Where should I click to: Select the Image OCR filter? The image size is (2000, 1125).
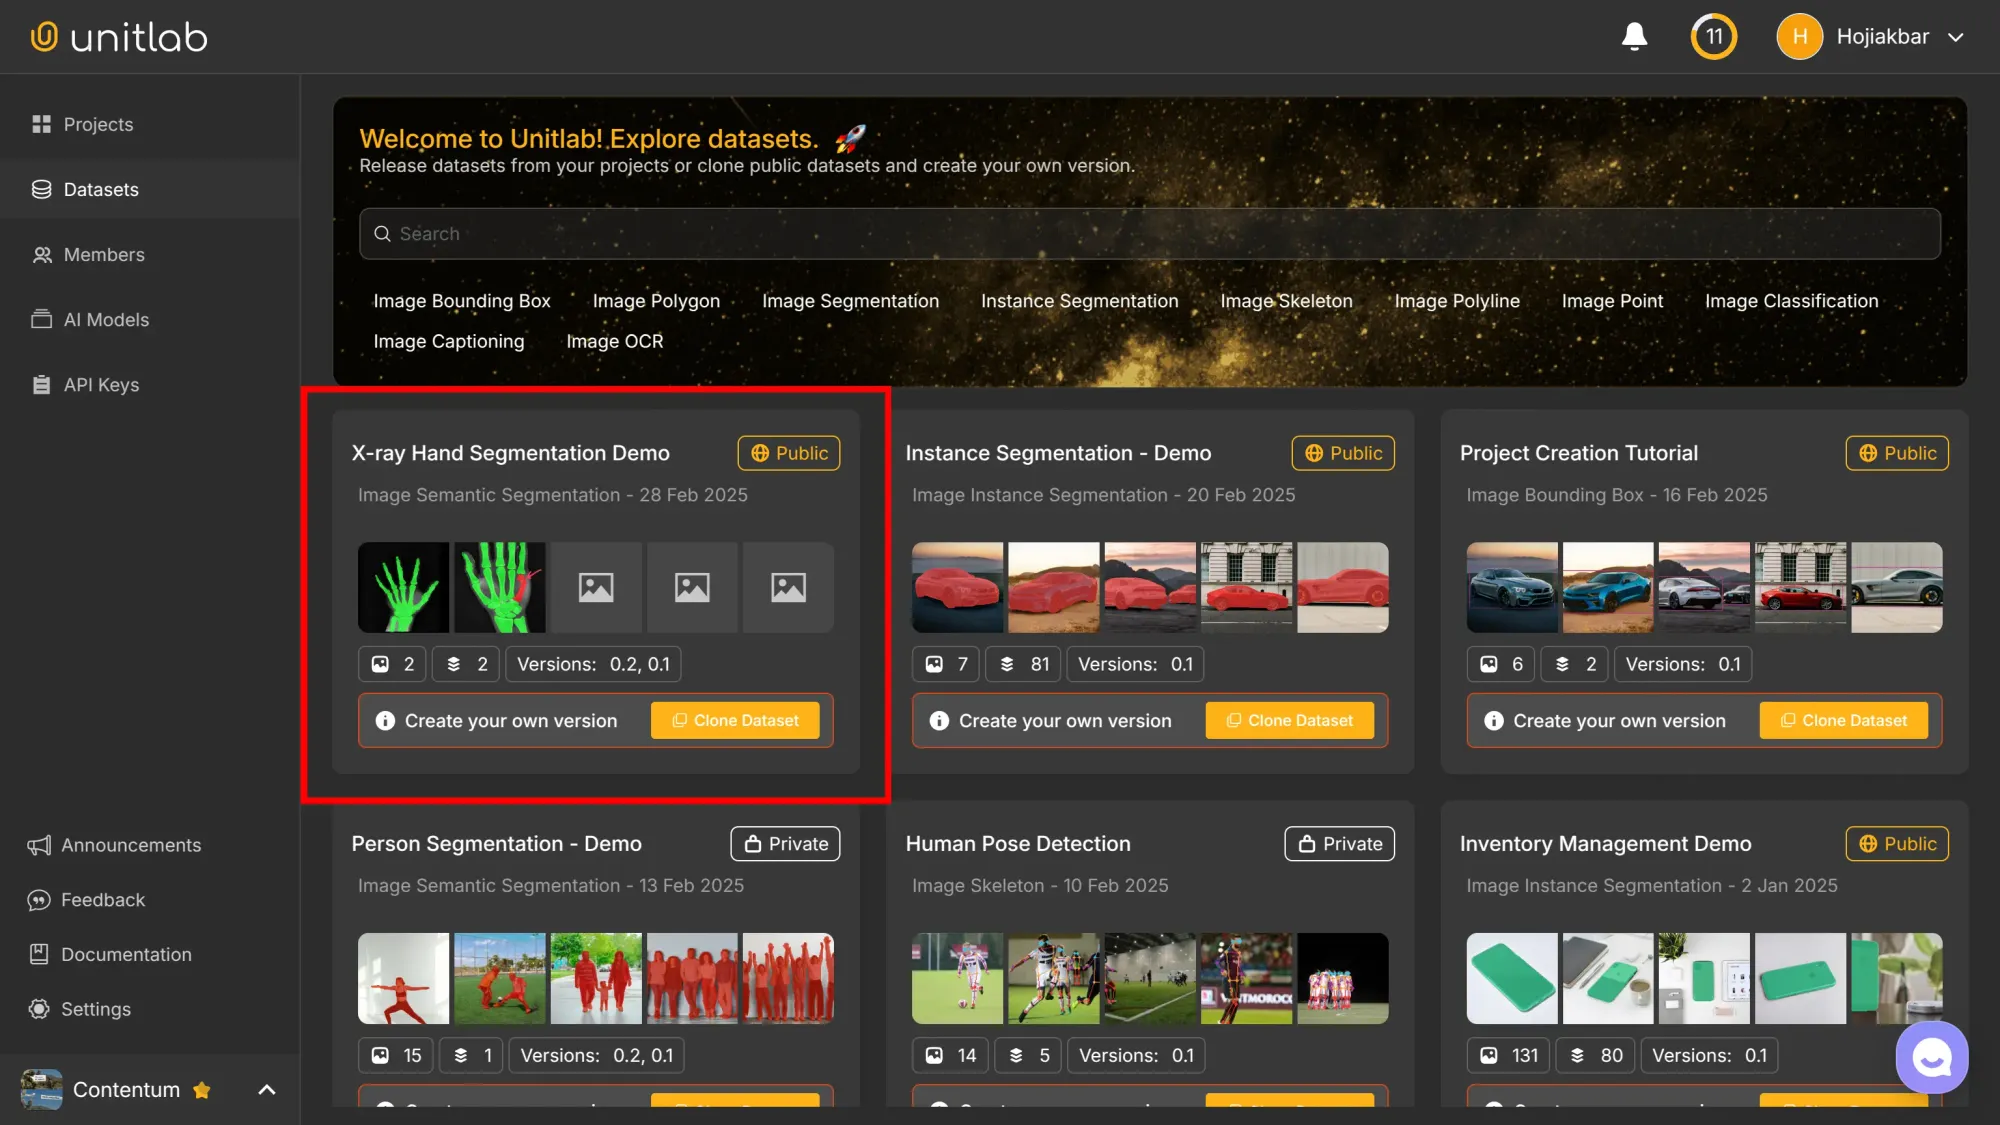point(614,341)
